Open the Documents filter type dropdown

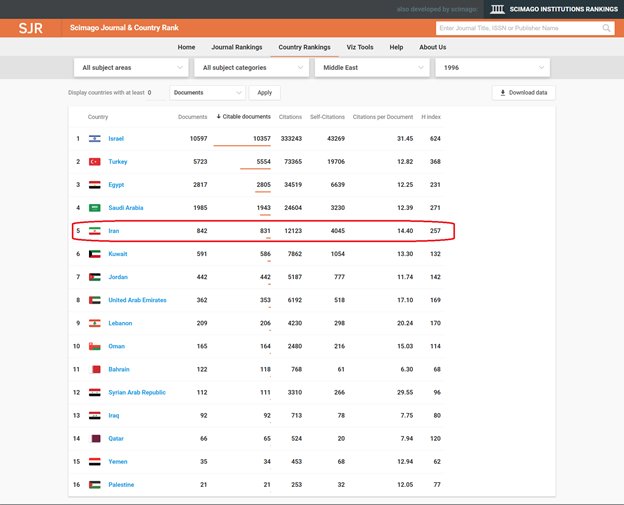pos(206,93)
